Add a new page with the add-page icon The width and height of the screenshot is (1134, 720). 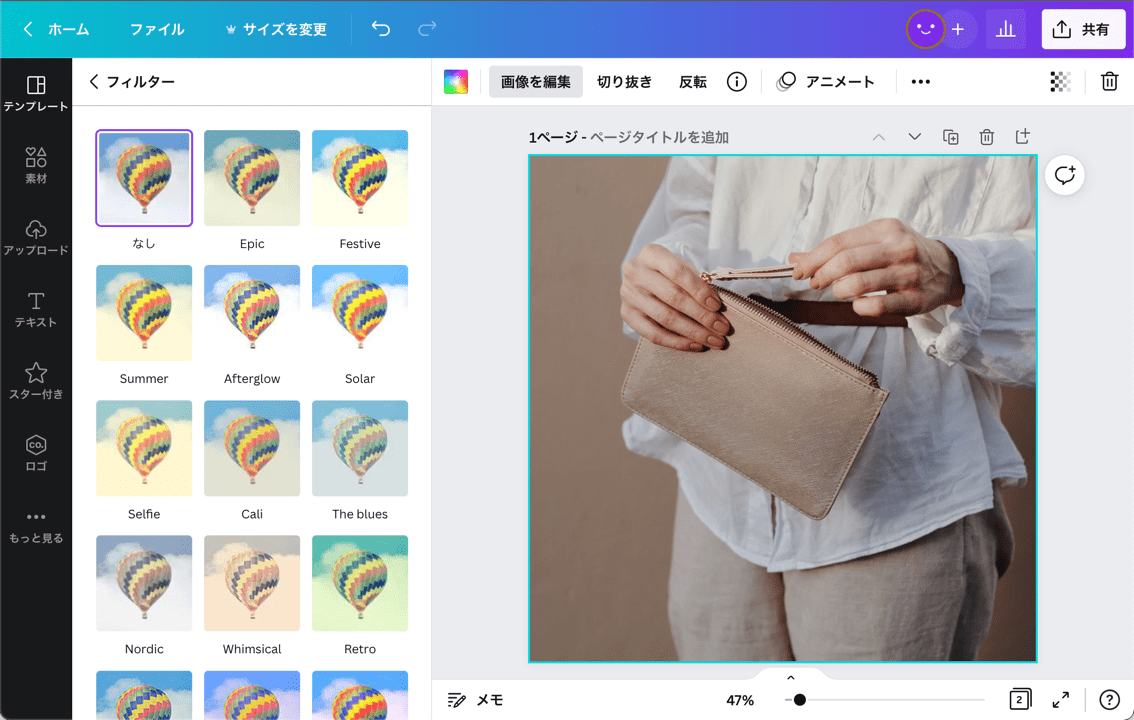click(x=1022, y=136)
